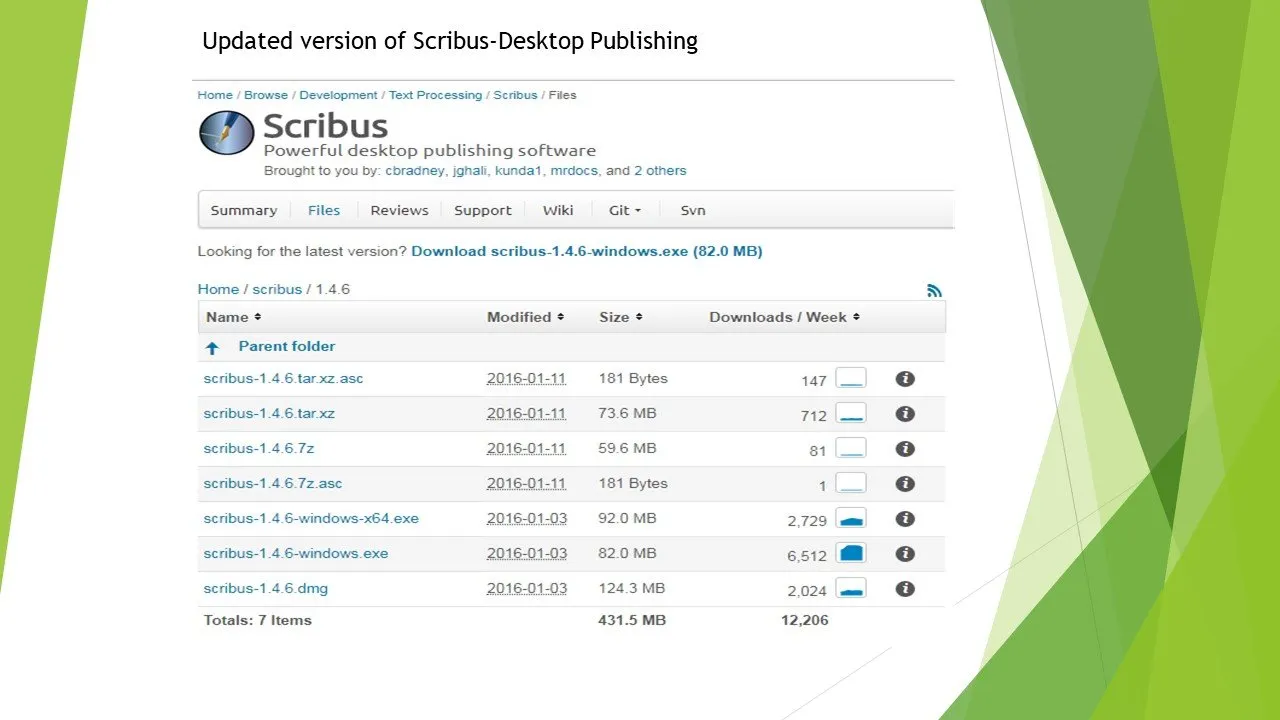This screenshot has height=720, width=1280.
Task: Open info icon for scribus-1.4.6.dmg
Action: (x=905, y=589)
